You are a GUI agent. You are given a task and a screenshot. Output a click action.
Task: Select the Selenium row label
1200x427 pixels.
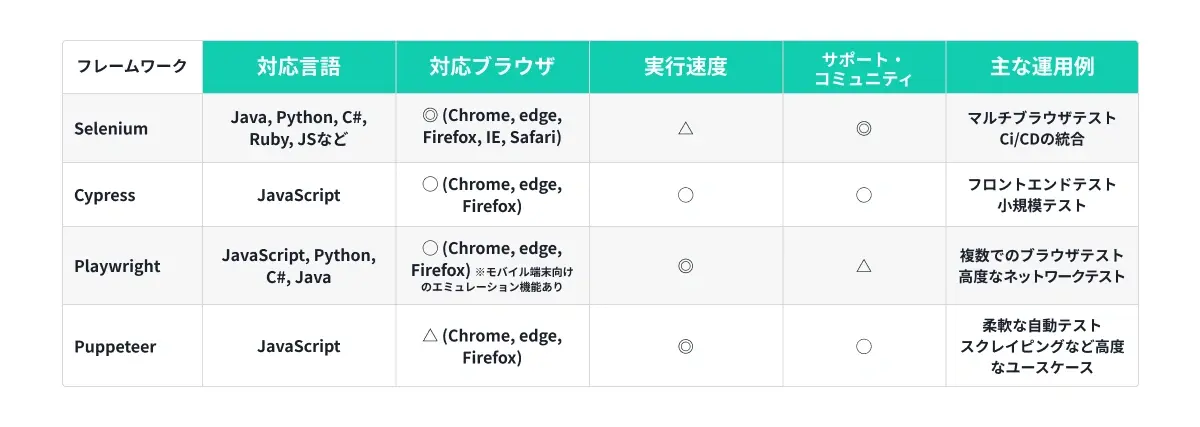111,128
